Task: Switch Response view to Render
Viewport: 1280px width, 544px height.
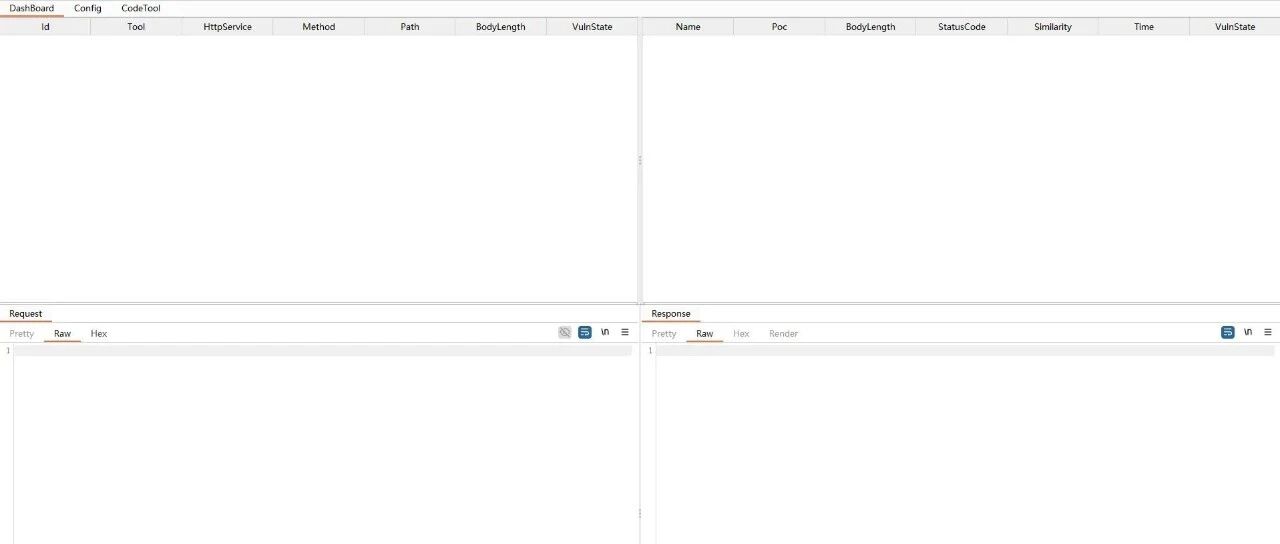Action: (784, 334)
